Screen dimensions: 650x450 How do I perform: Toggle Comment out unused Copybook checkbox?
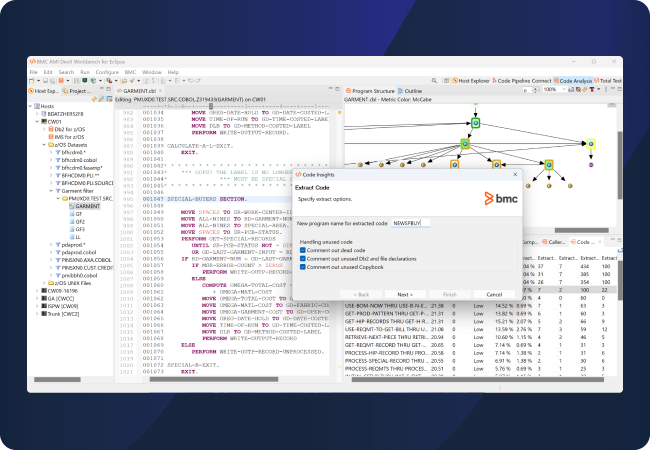303,266
